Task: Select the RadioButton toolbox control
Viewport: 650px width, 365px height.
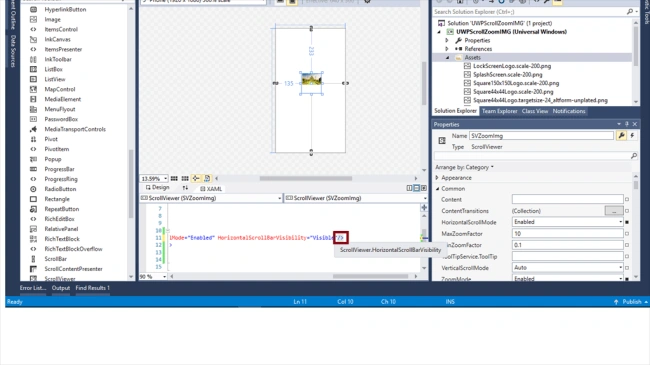Action: (x=60, y=189)
